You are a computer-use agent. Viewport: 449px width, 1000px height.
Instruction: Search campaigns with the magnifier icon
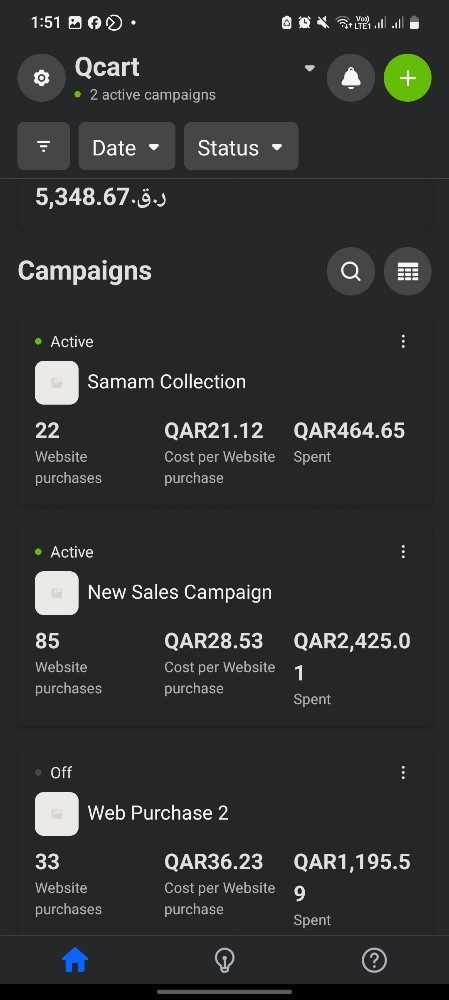351,272
